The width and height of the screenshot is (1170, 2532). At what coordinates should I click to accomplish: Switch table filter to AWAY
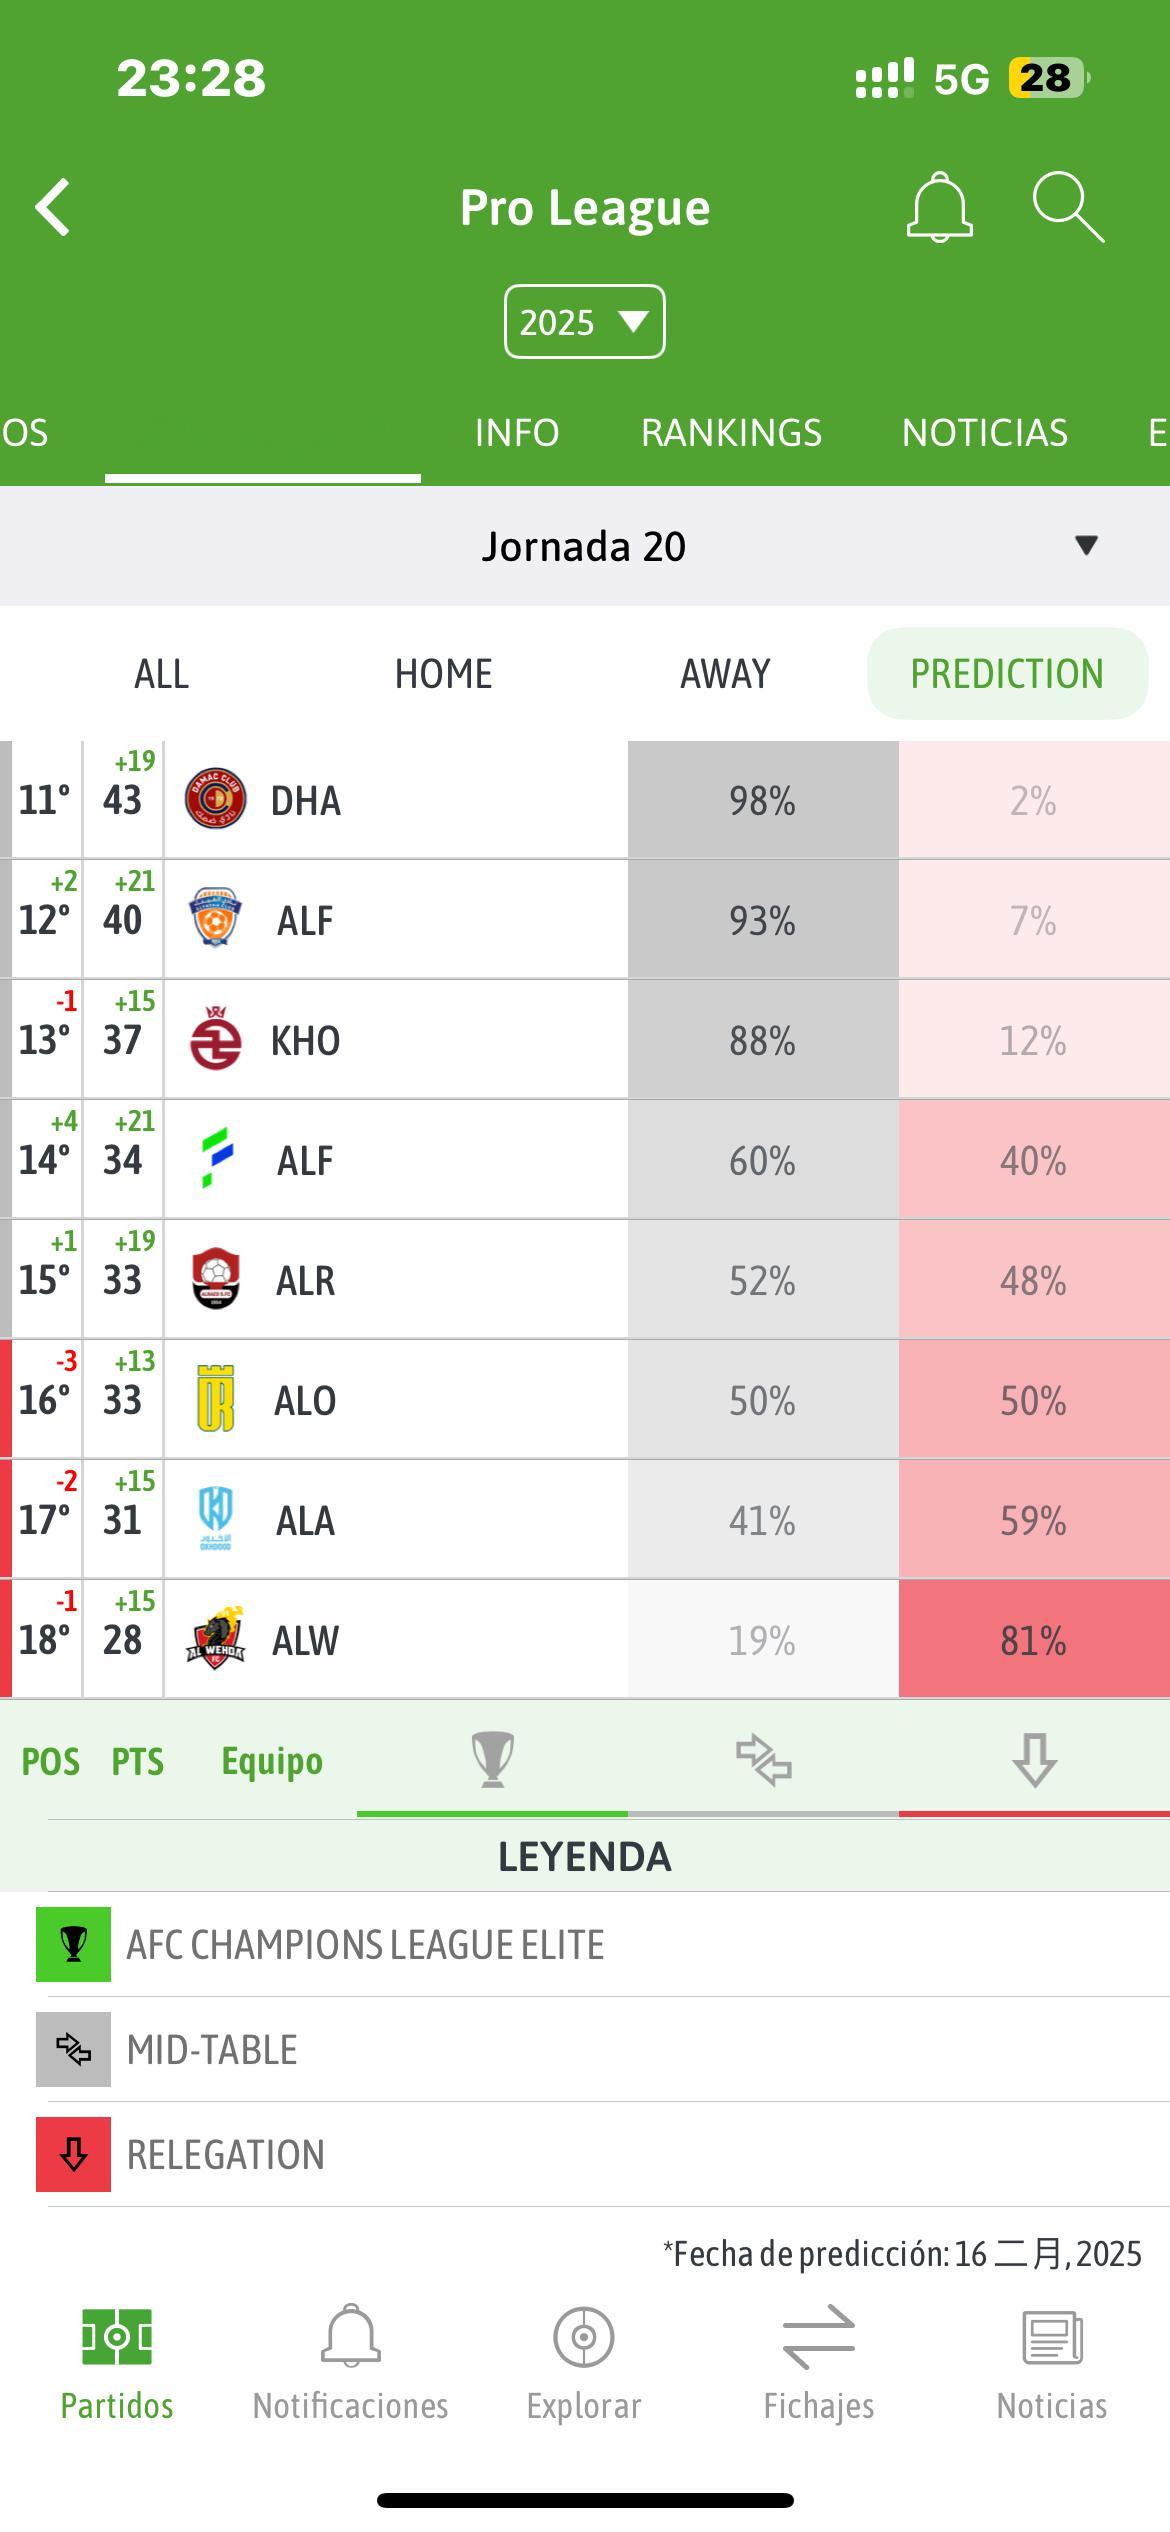725,673
